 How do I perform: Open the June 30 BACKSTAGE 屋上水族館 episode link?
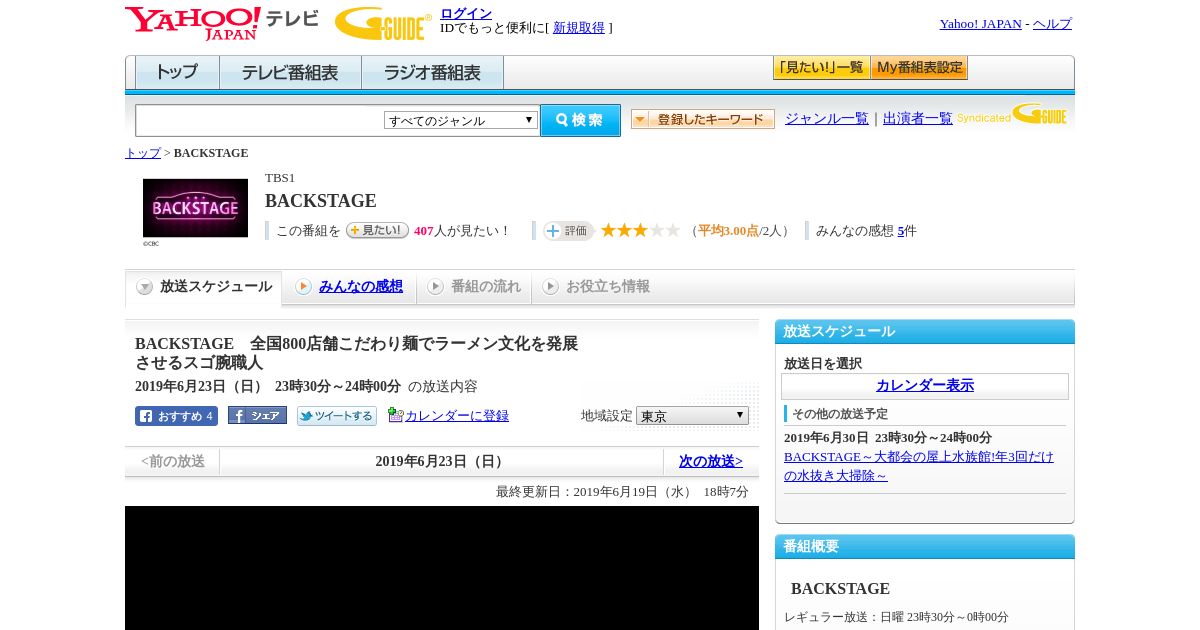click(919, 466)
